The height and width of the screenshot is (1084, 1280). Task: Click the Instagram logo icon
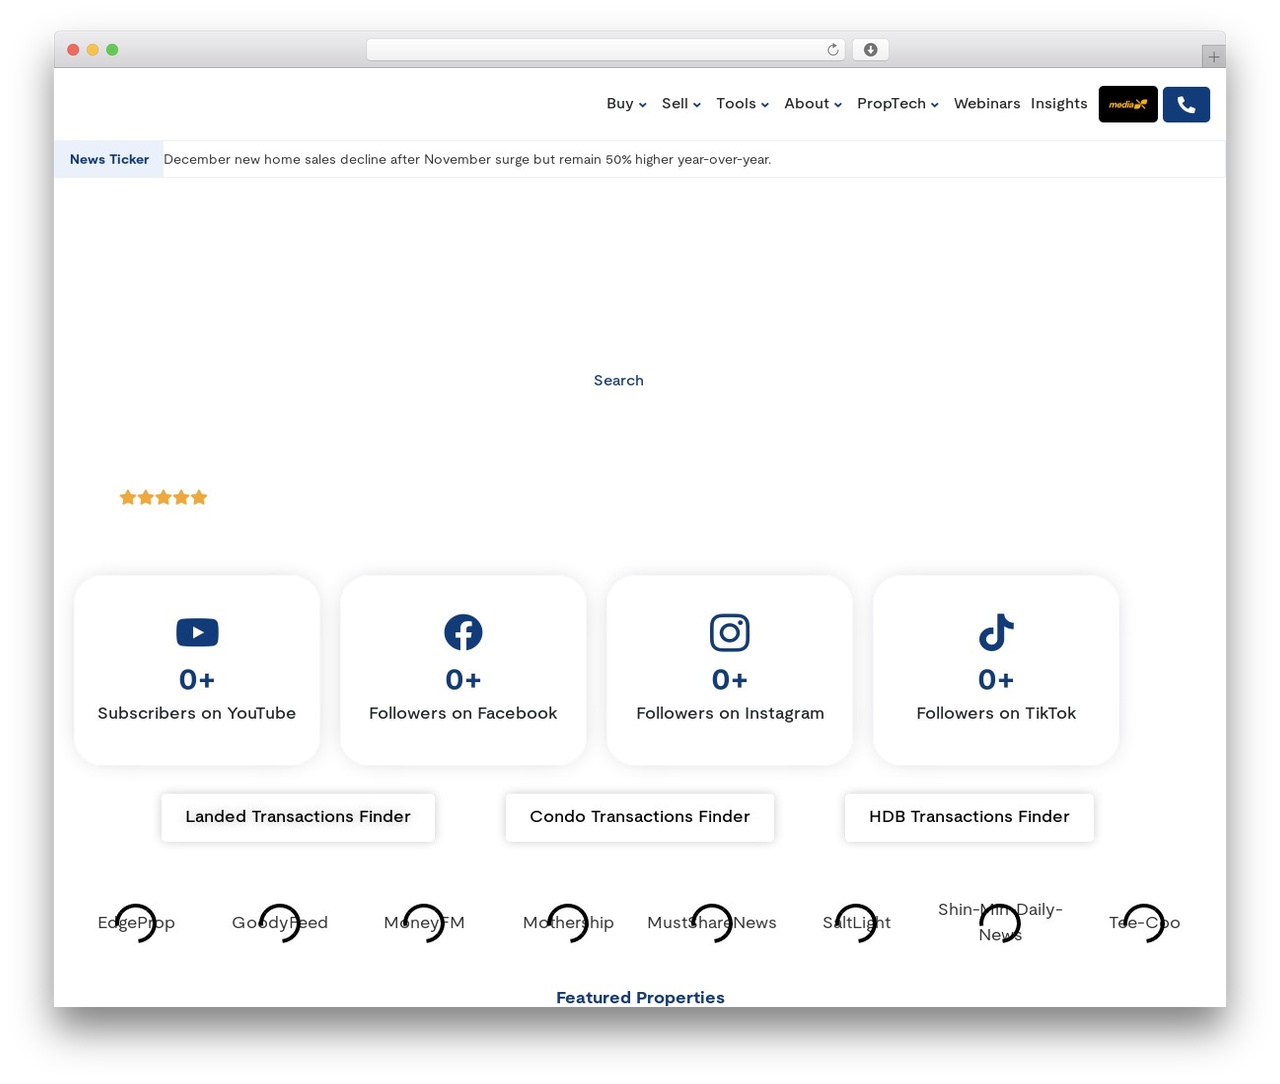tap(730, 632)
